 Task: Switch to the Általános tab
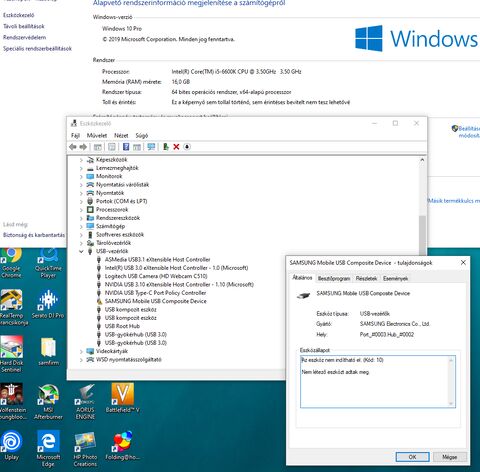pyautogui.click(x=302, y=278)
